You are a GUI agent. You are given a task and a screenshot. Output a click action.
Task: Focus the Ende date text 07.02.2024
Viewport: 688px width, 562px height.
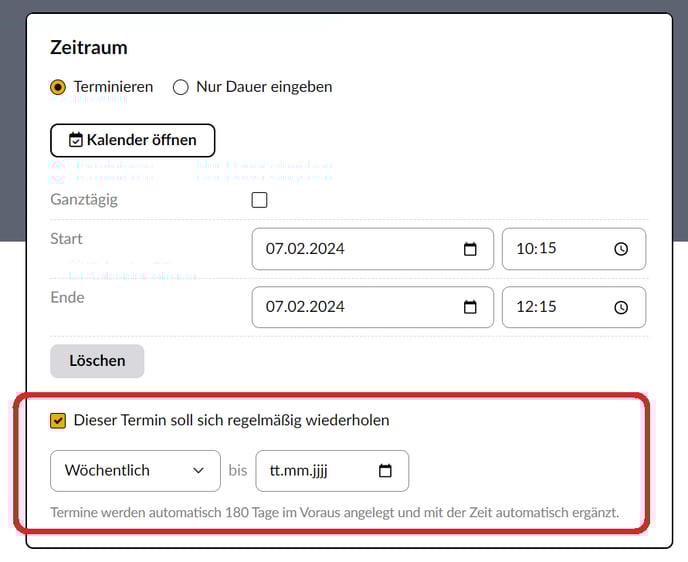click(305, 307)
